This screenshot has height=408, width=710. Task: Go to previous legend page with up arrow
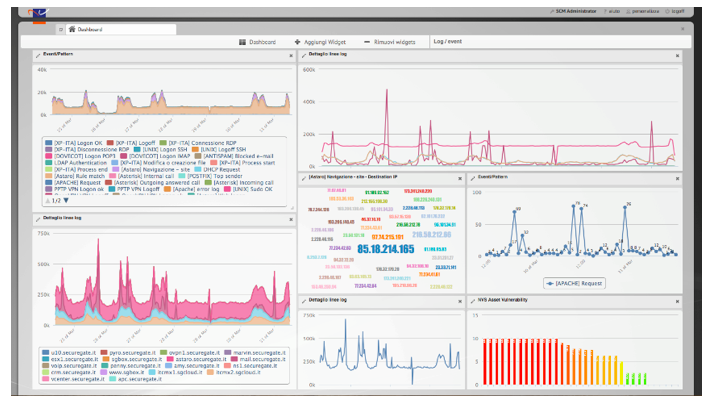[49, 200]
